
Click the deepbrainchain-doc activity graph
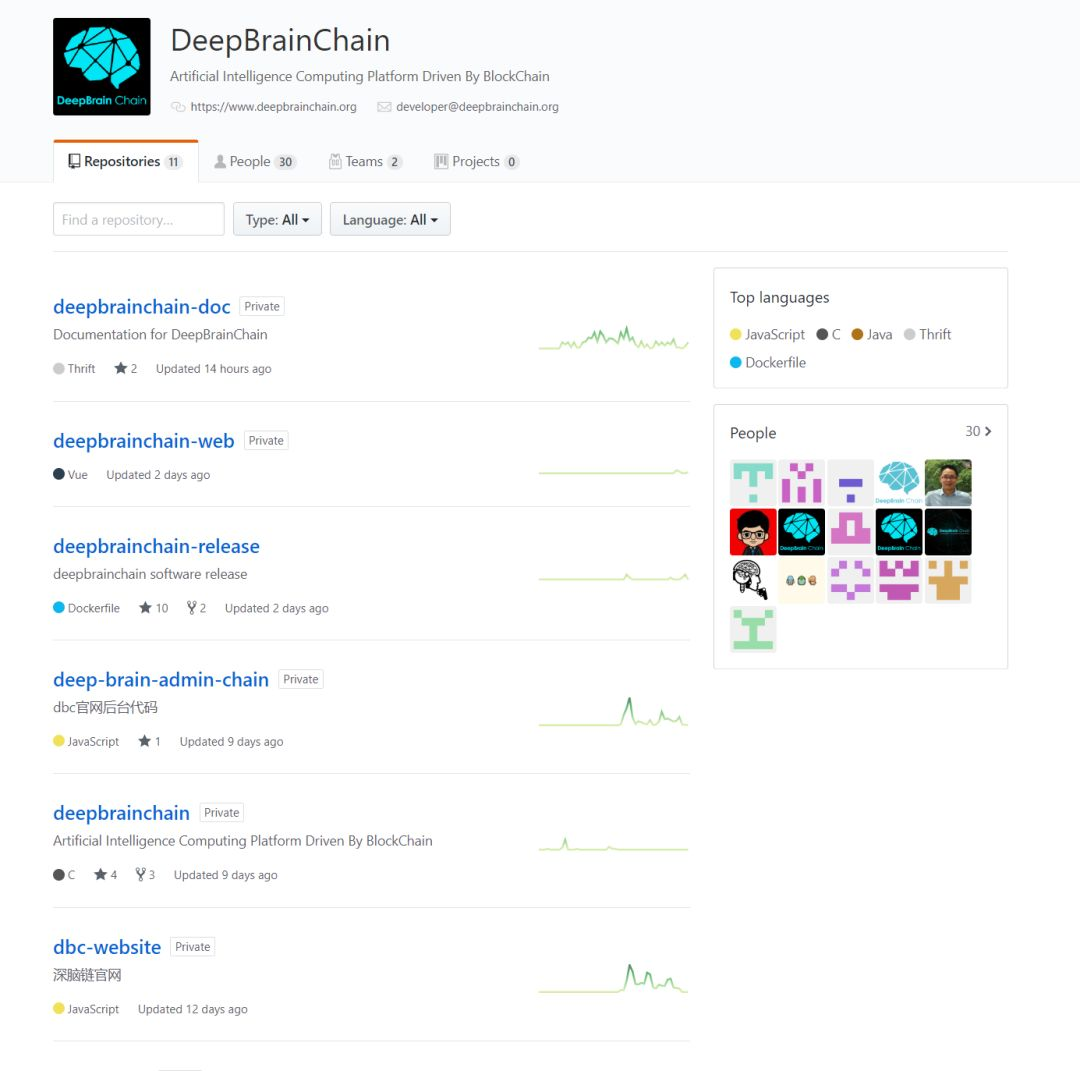(x=613, y=338)
